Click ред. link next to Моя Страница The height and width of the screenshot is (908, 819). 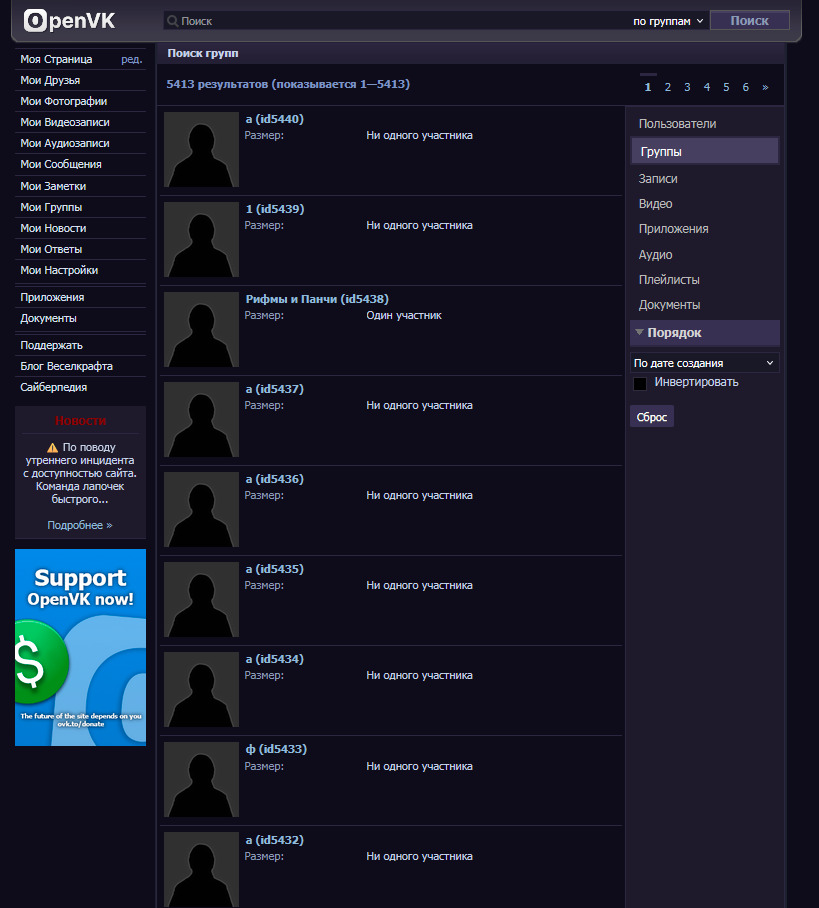tap(132, 60)
